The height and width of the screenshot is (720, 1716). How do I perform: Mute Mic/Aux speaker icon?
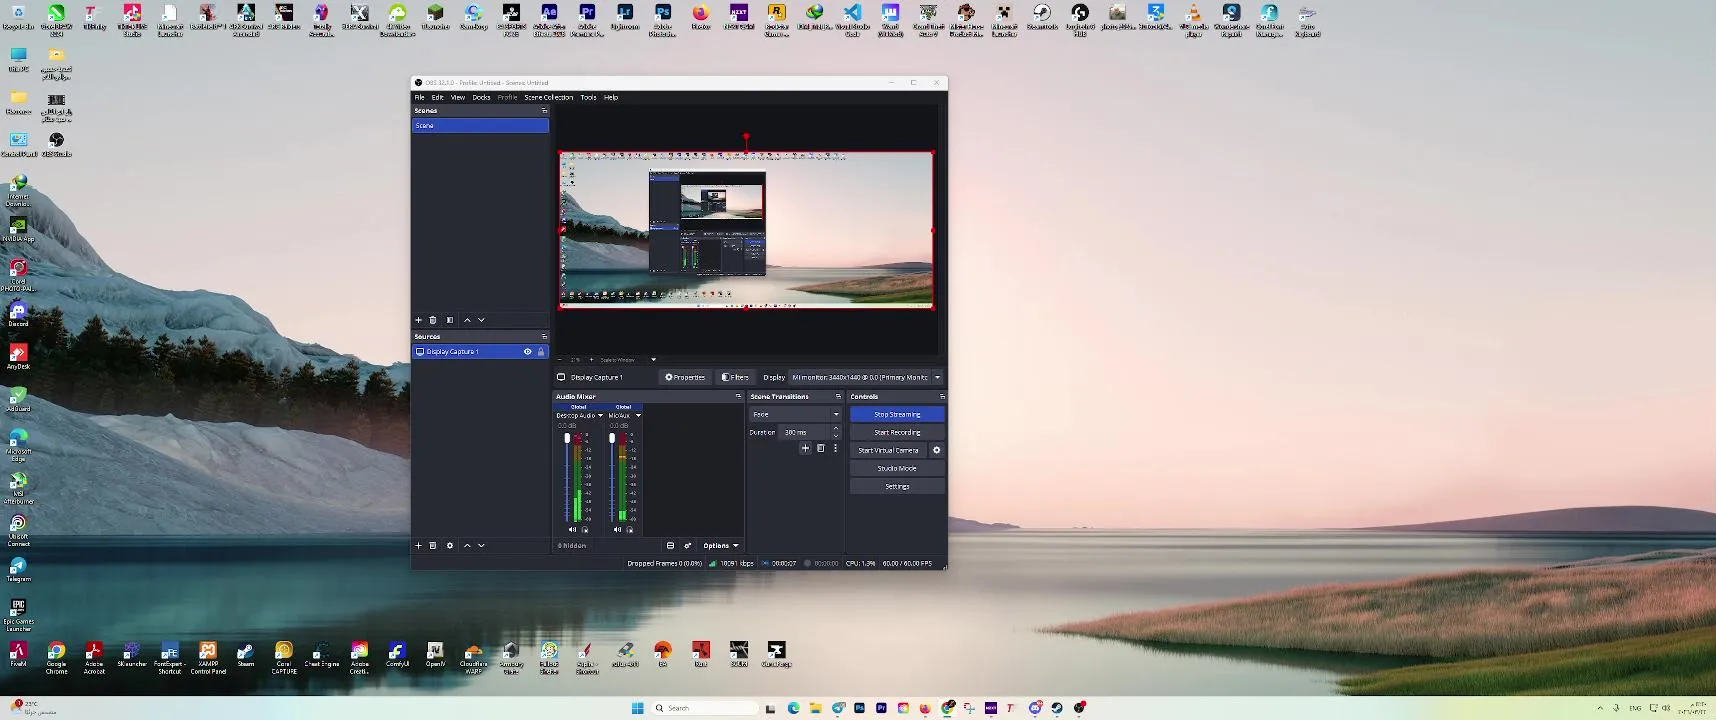617,530
